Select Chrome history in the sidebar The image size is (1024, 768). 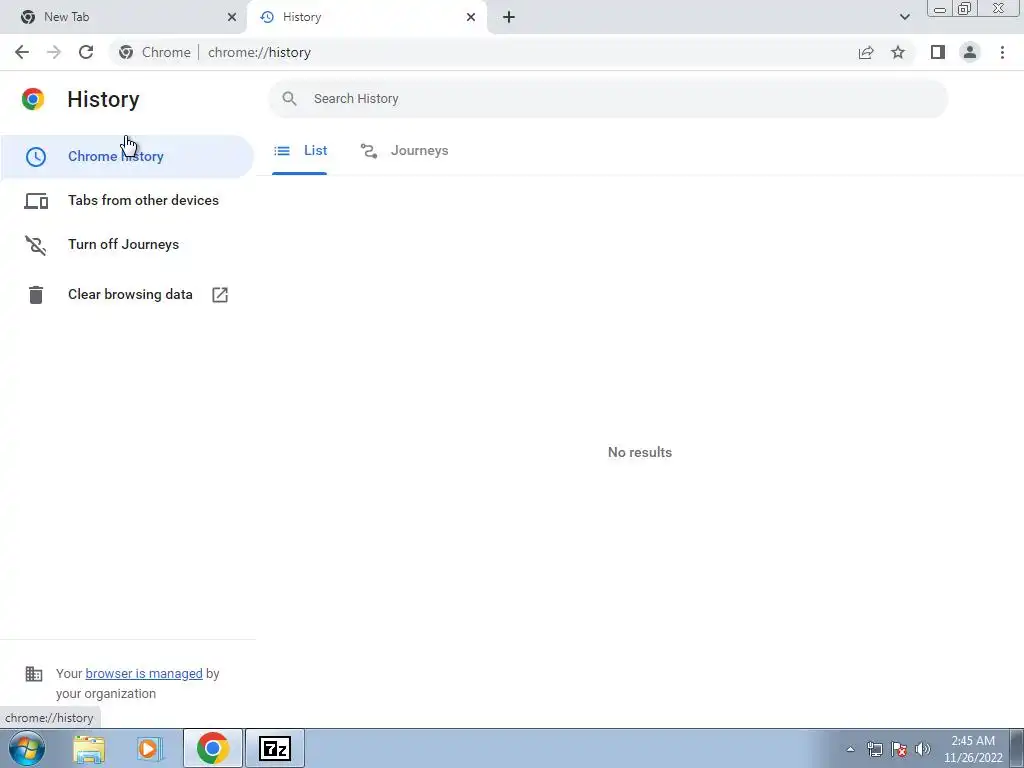(x=127, y=157)
